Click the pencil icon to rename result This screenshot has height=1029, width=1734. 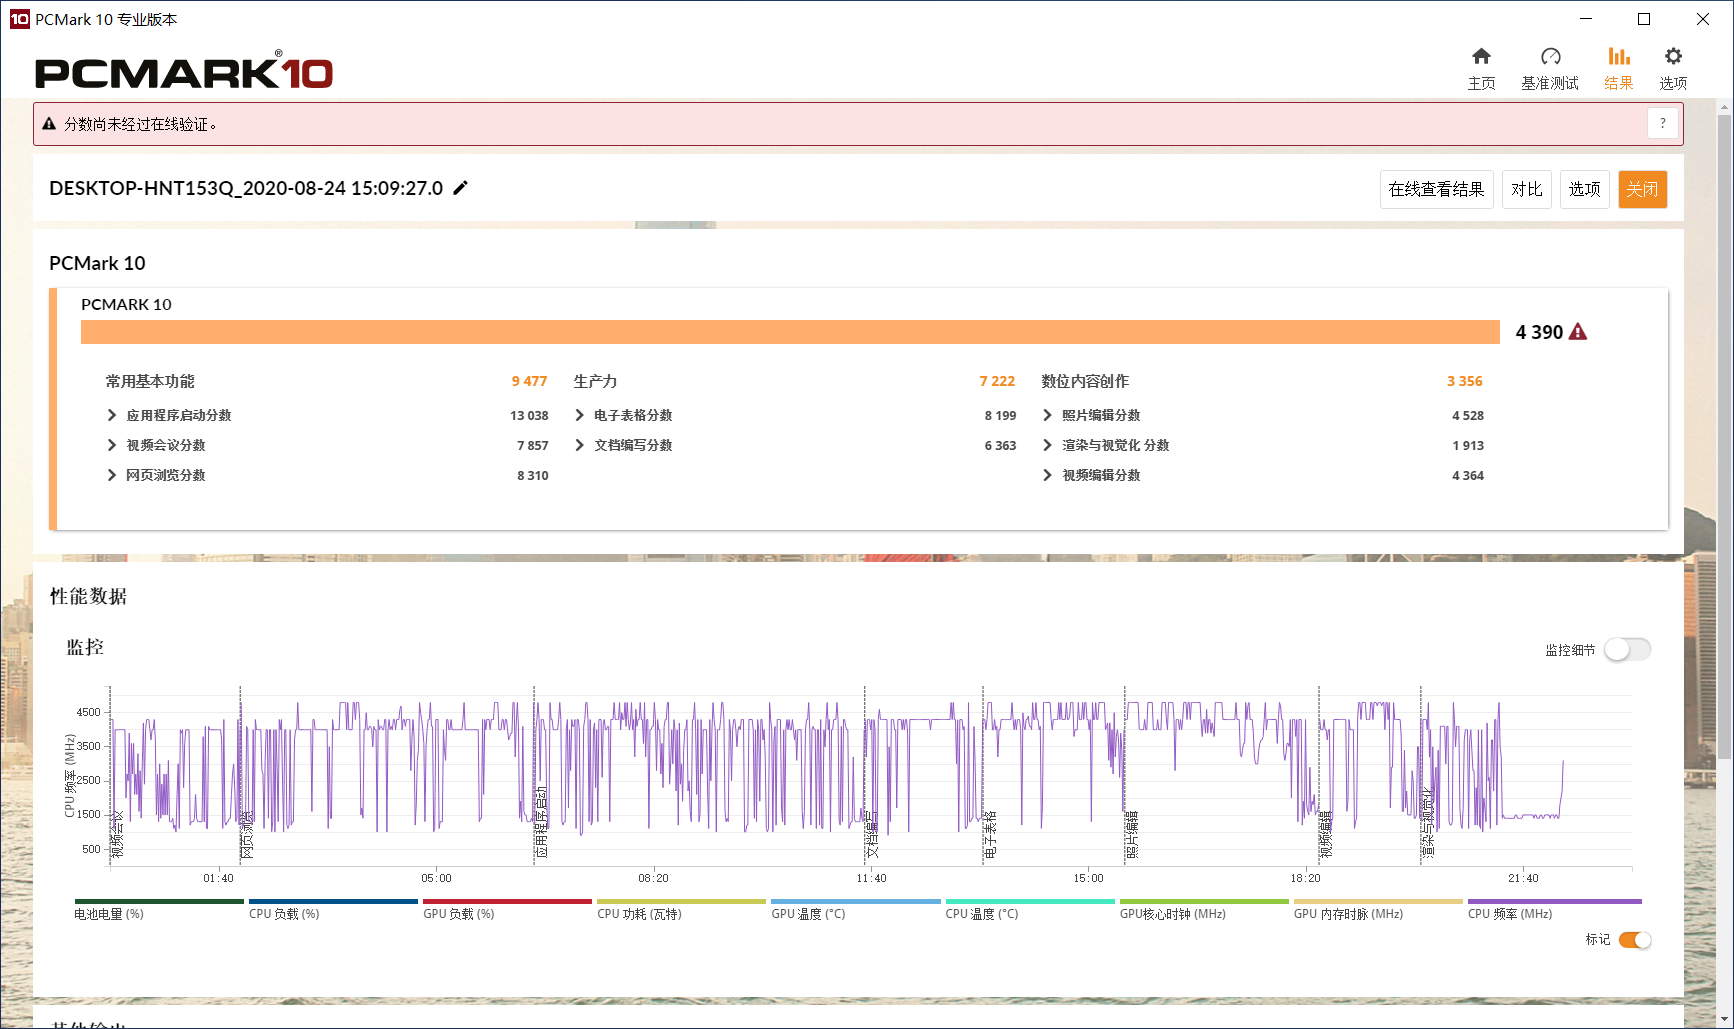point(460,188)
